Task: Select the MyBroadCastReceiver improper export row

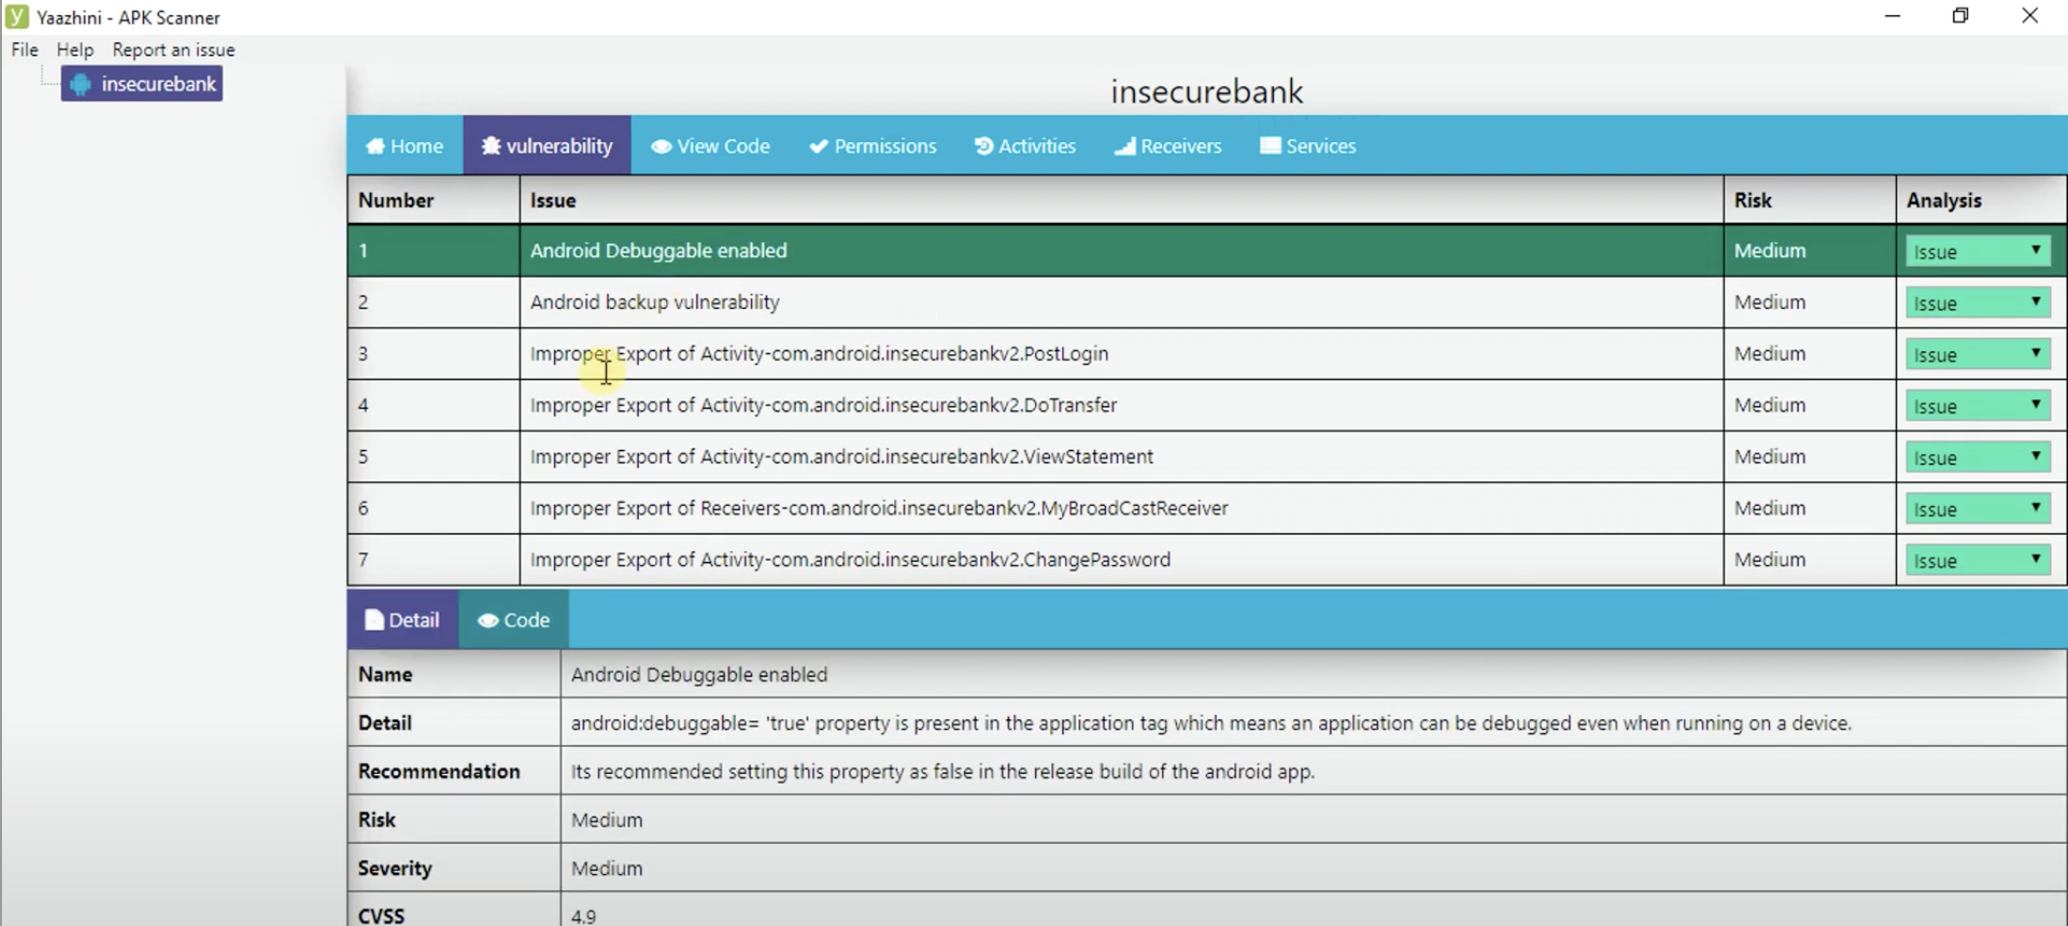Action: (x=878, y=508)
